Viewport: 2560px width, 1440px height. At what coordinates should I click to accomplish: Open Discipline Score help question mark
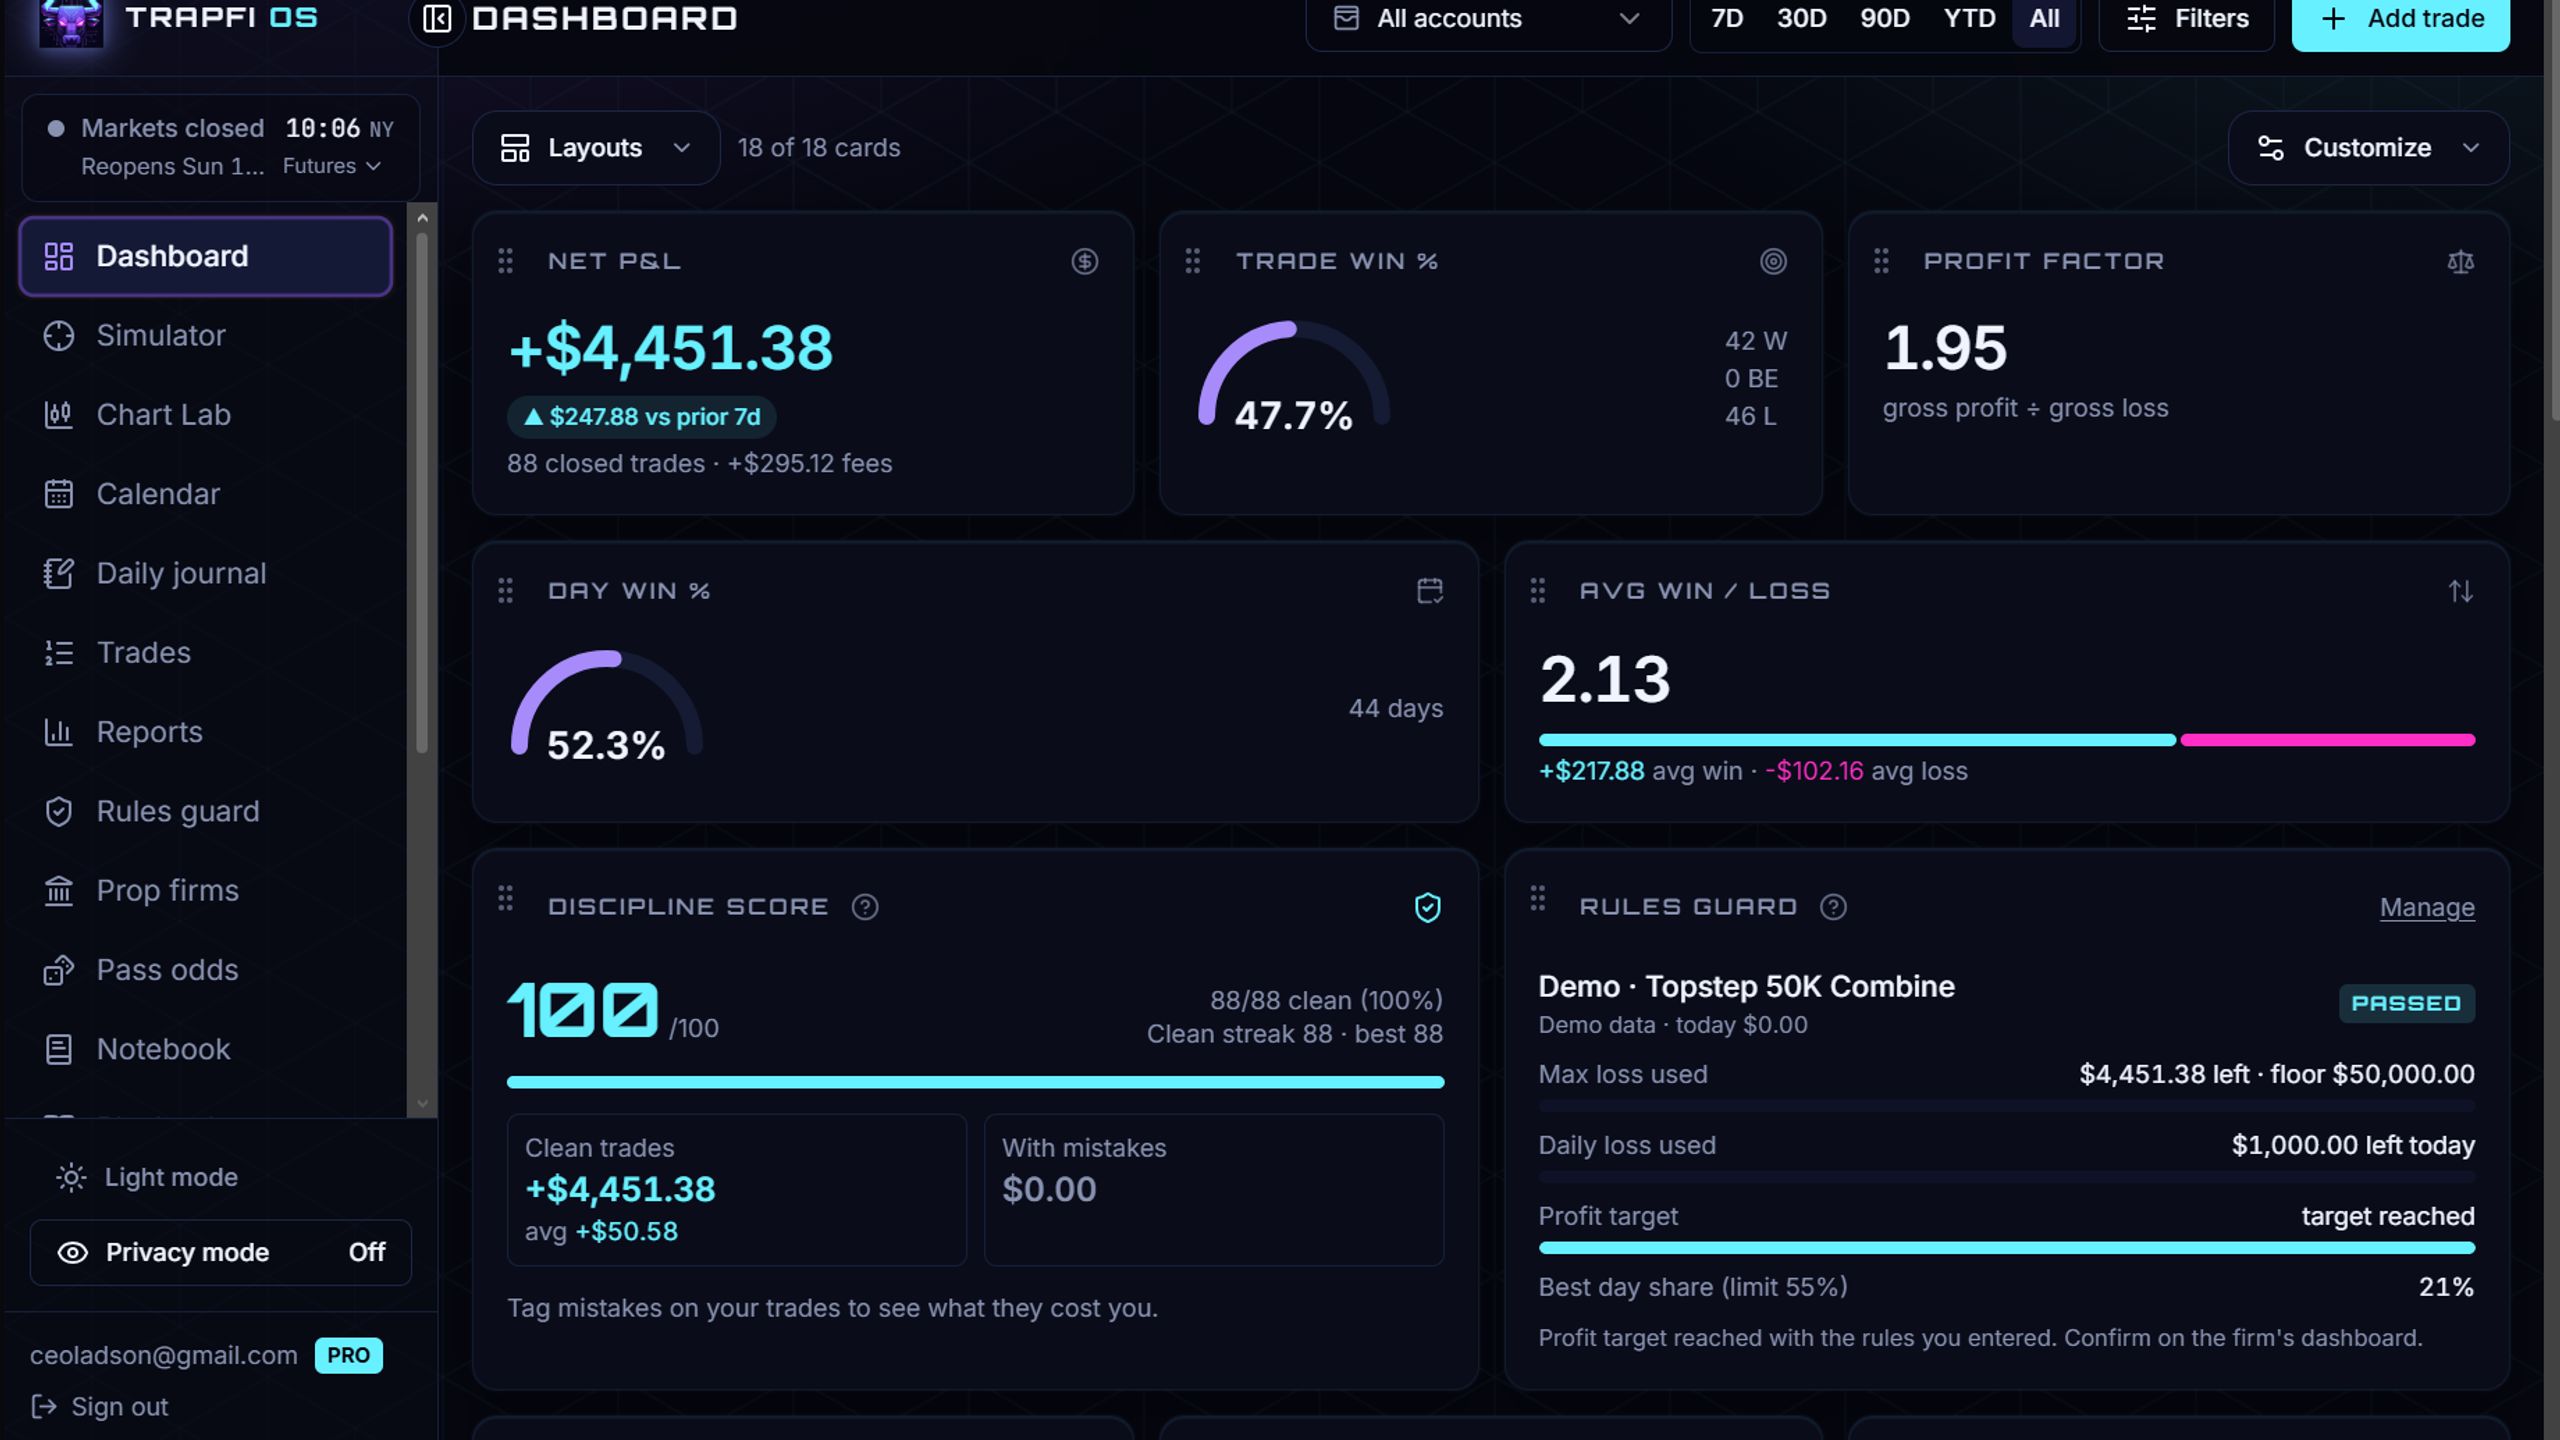[865, 907]
